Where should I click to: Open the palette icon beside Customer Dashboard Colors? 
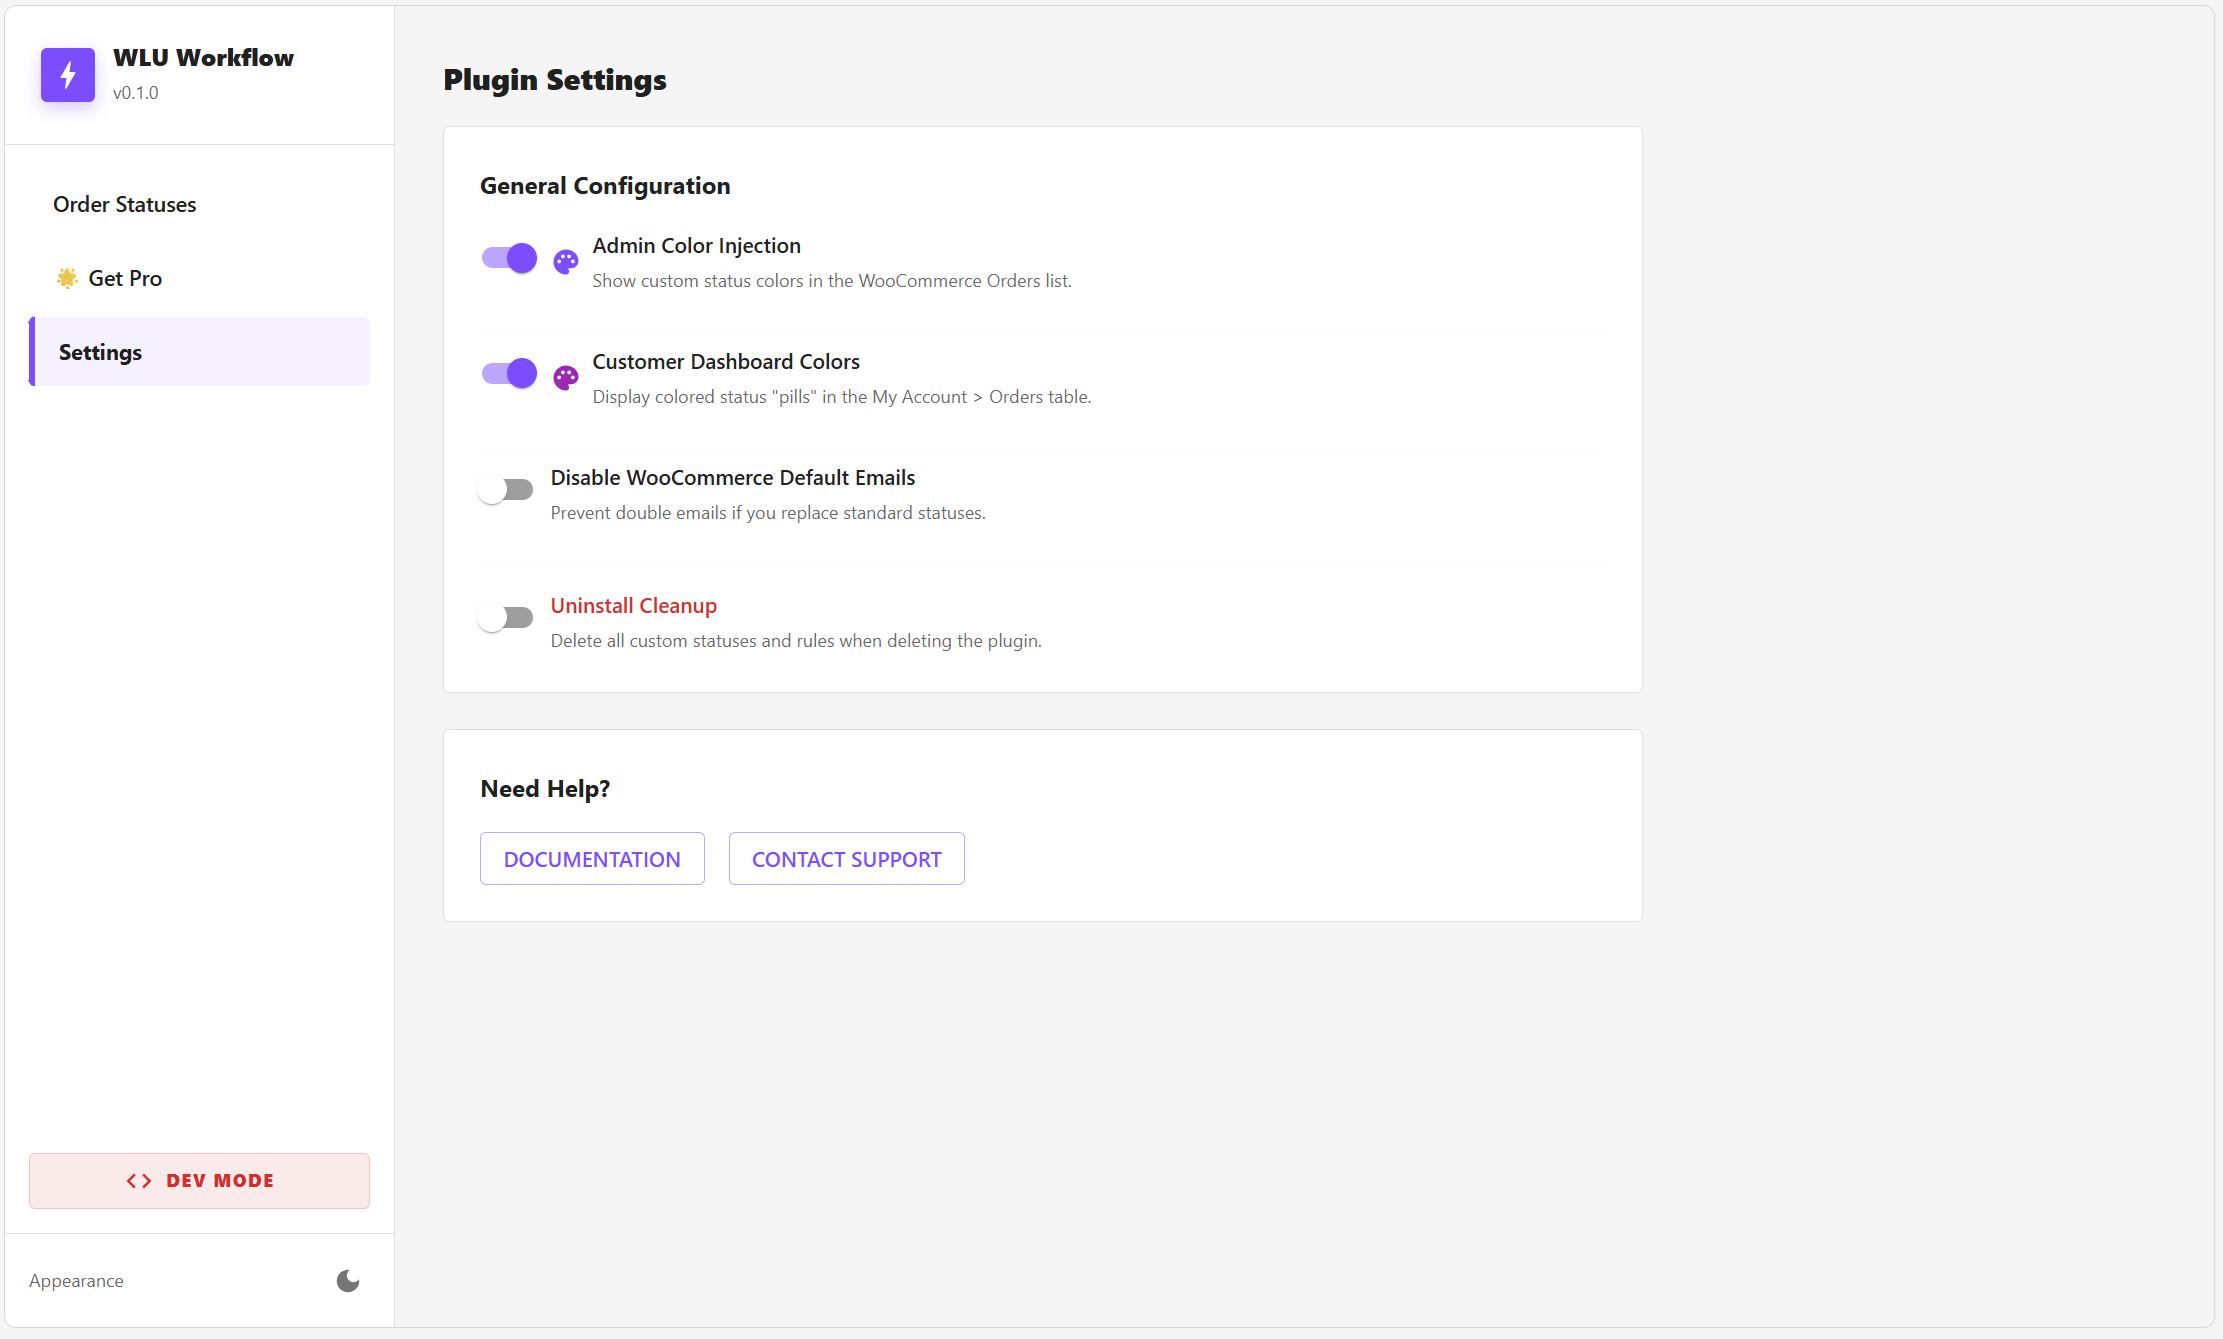[x=565, y=377]
